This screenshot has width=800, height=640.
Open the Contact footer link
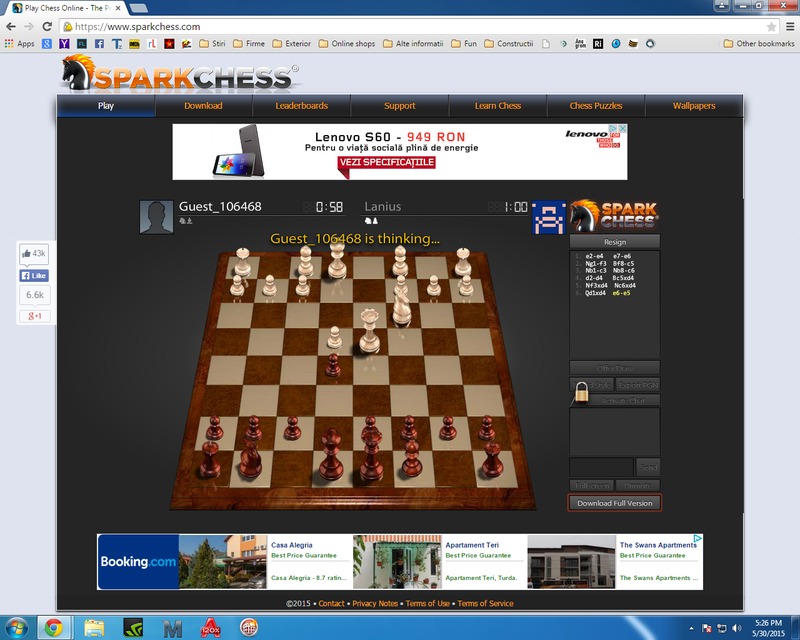tap(332, 603)
